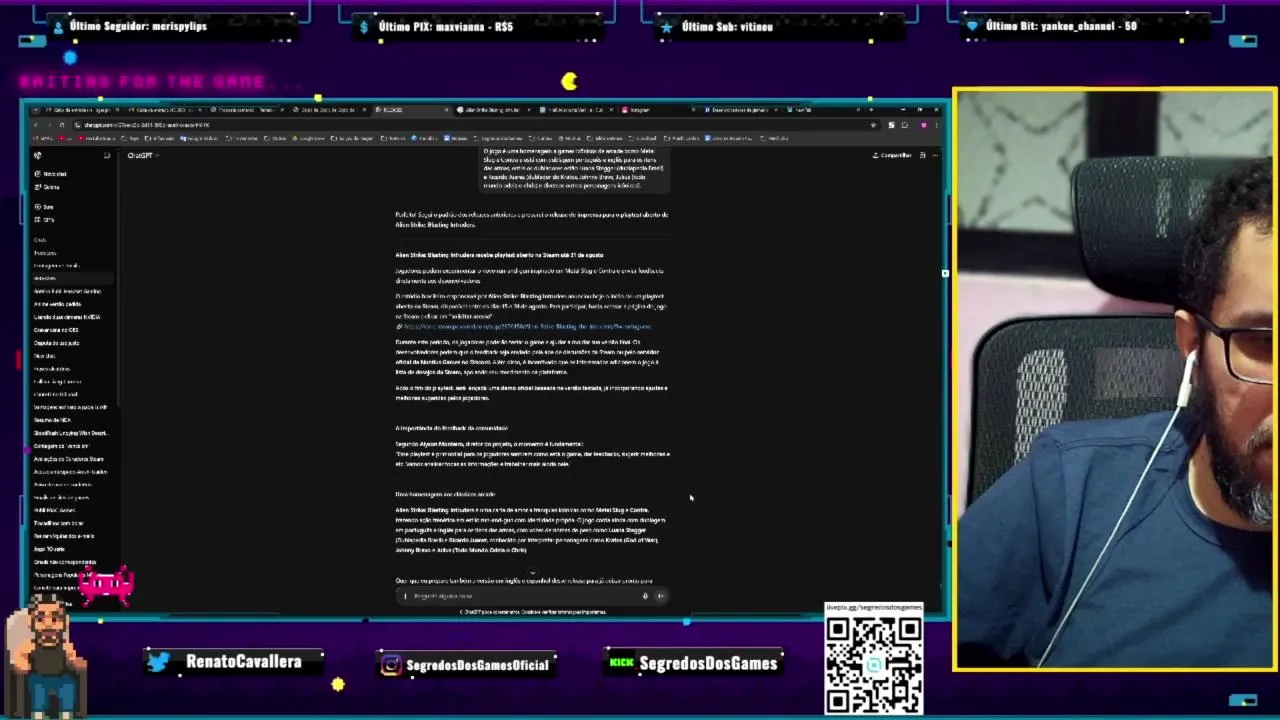
Task: Open GPTs in the sidebar
Action: pyautogui.click(x=46, y=220)
